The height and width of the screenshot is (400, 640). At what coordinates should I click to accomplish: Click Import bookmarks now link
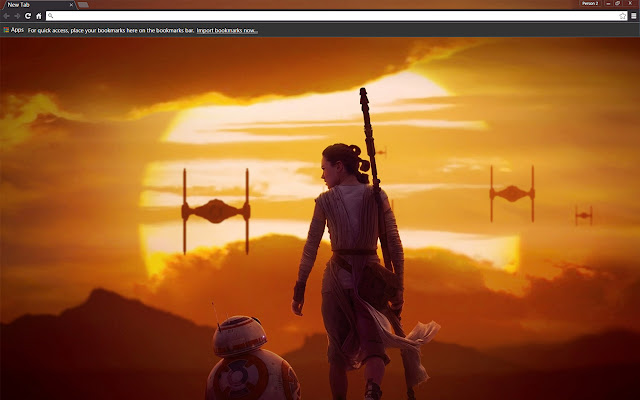(x=227, y=30)
